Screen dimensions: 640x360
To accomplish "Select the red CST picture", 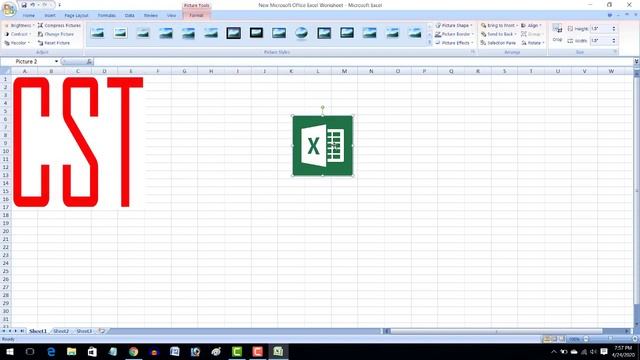I will (78, 142).
